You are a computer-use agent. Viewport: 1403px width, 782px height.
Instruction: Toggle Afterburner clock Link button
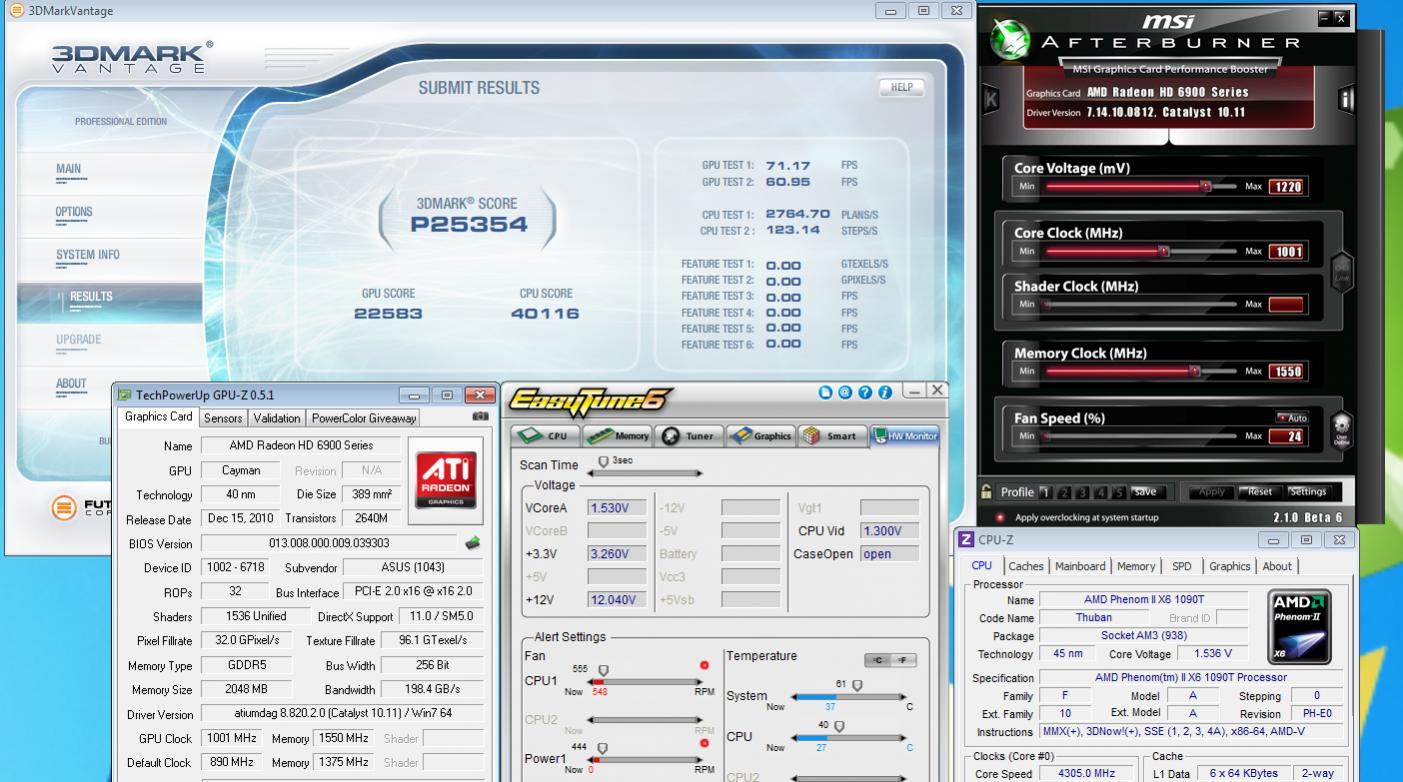1341,270
